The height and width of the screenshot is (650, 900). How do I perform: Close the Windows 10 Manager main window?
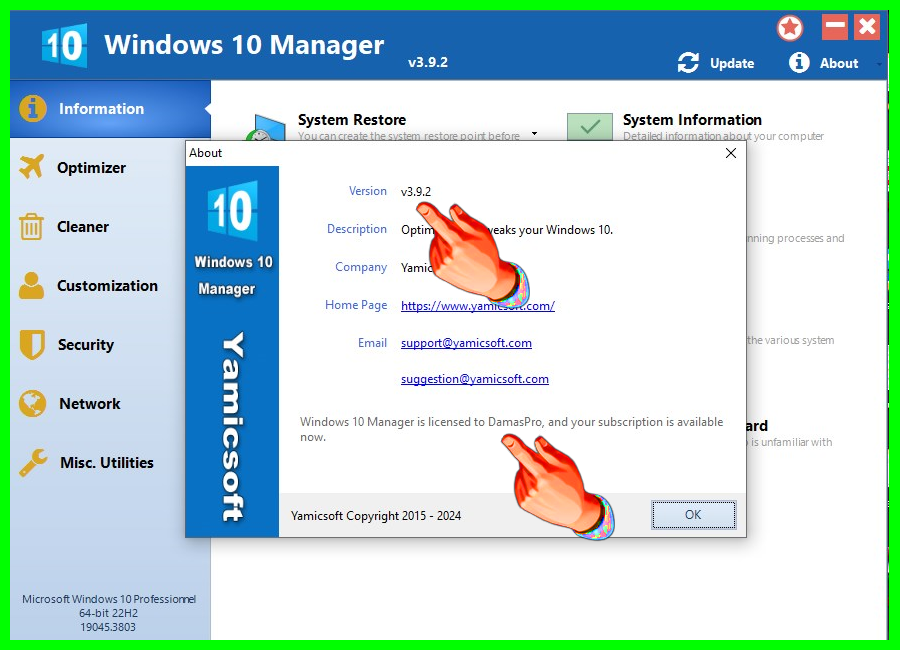pyautogui.click(x=867, y=26)
